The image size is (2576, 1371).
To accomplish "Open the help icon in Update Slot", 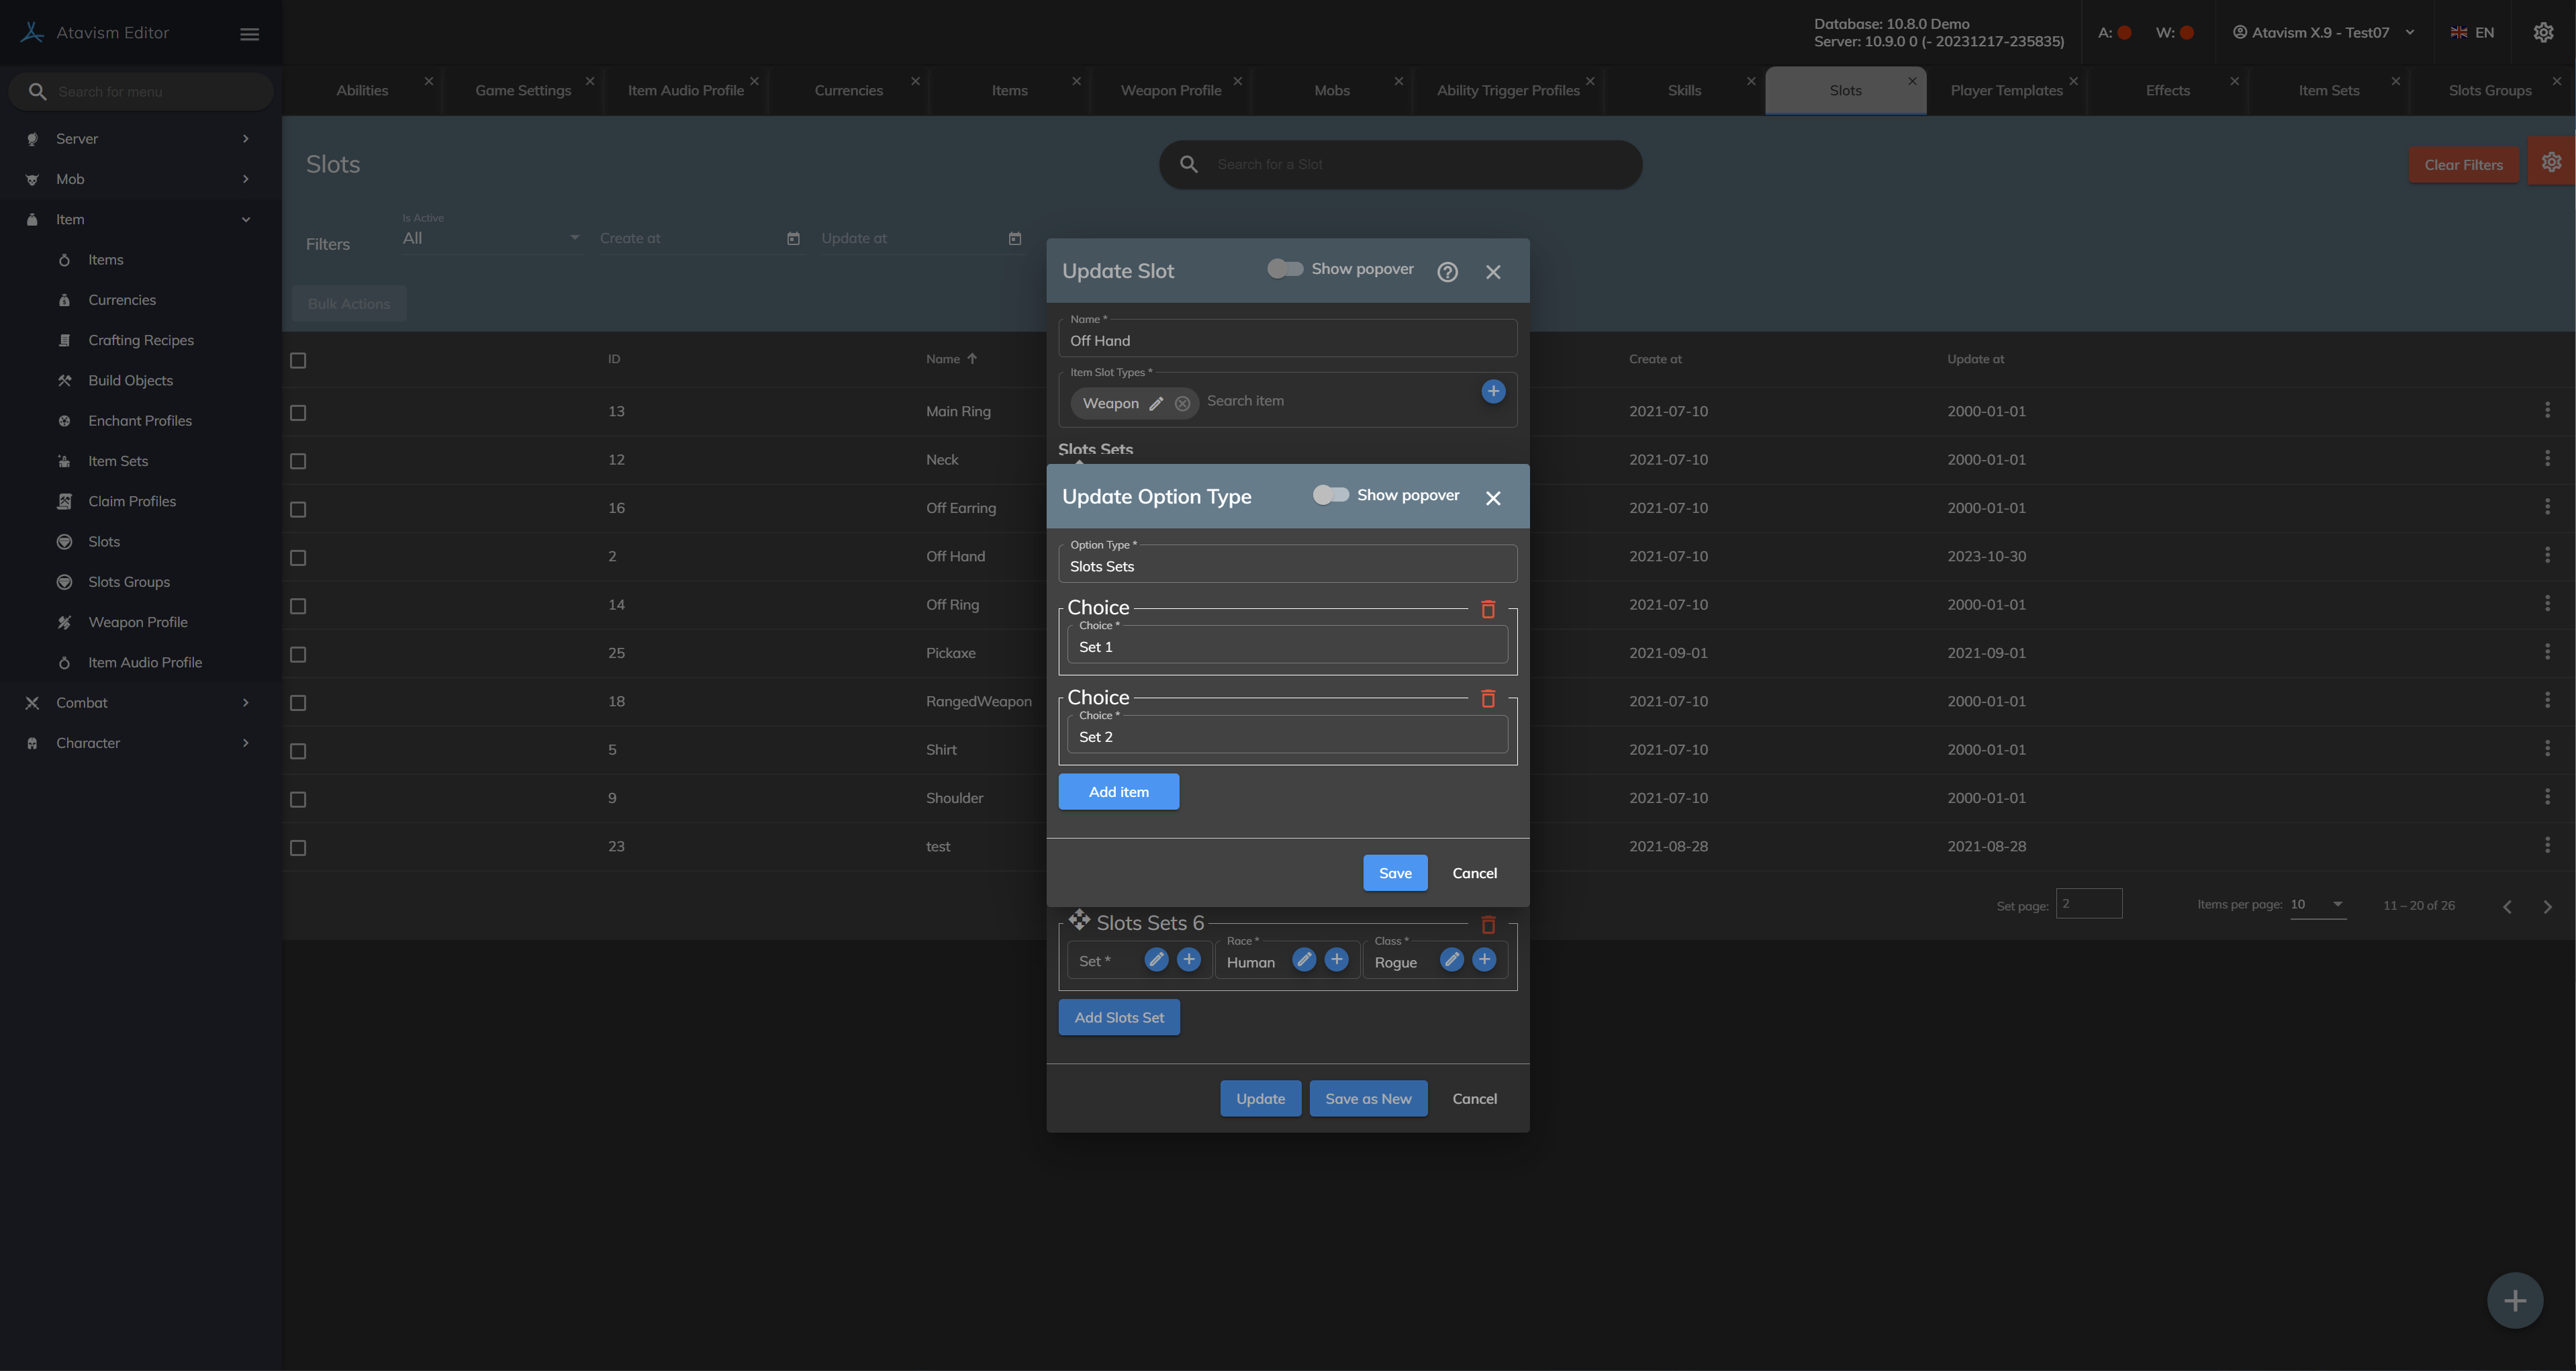I will click(x=1446, y=272).
